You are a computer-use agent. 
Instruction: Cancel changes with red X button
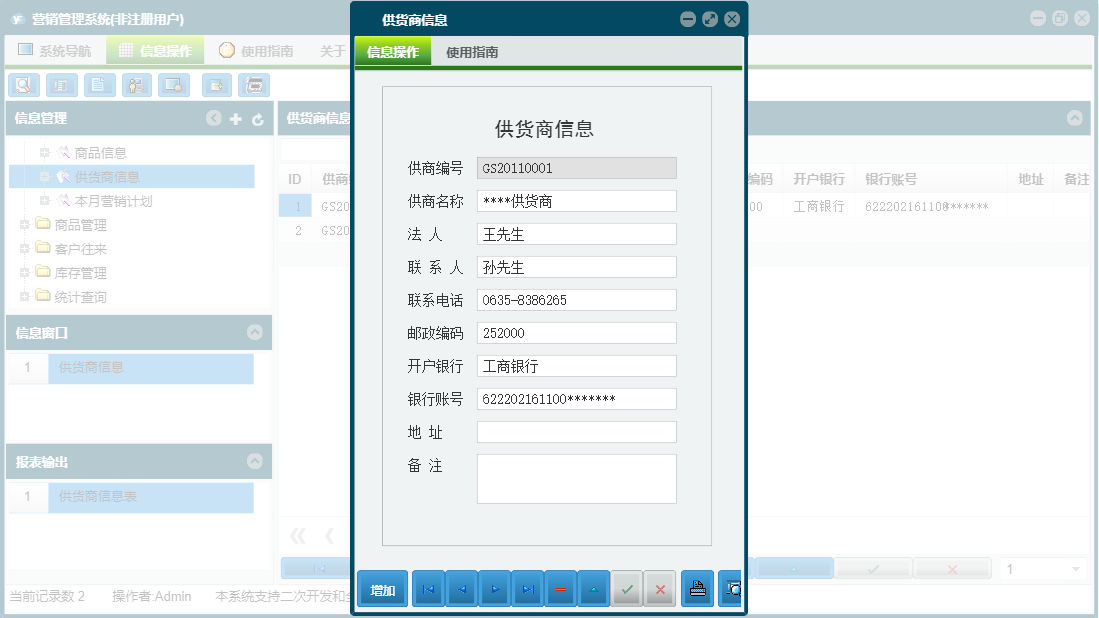(660, 590)
